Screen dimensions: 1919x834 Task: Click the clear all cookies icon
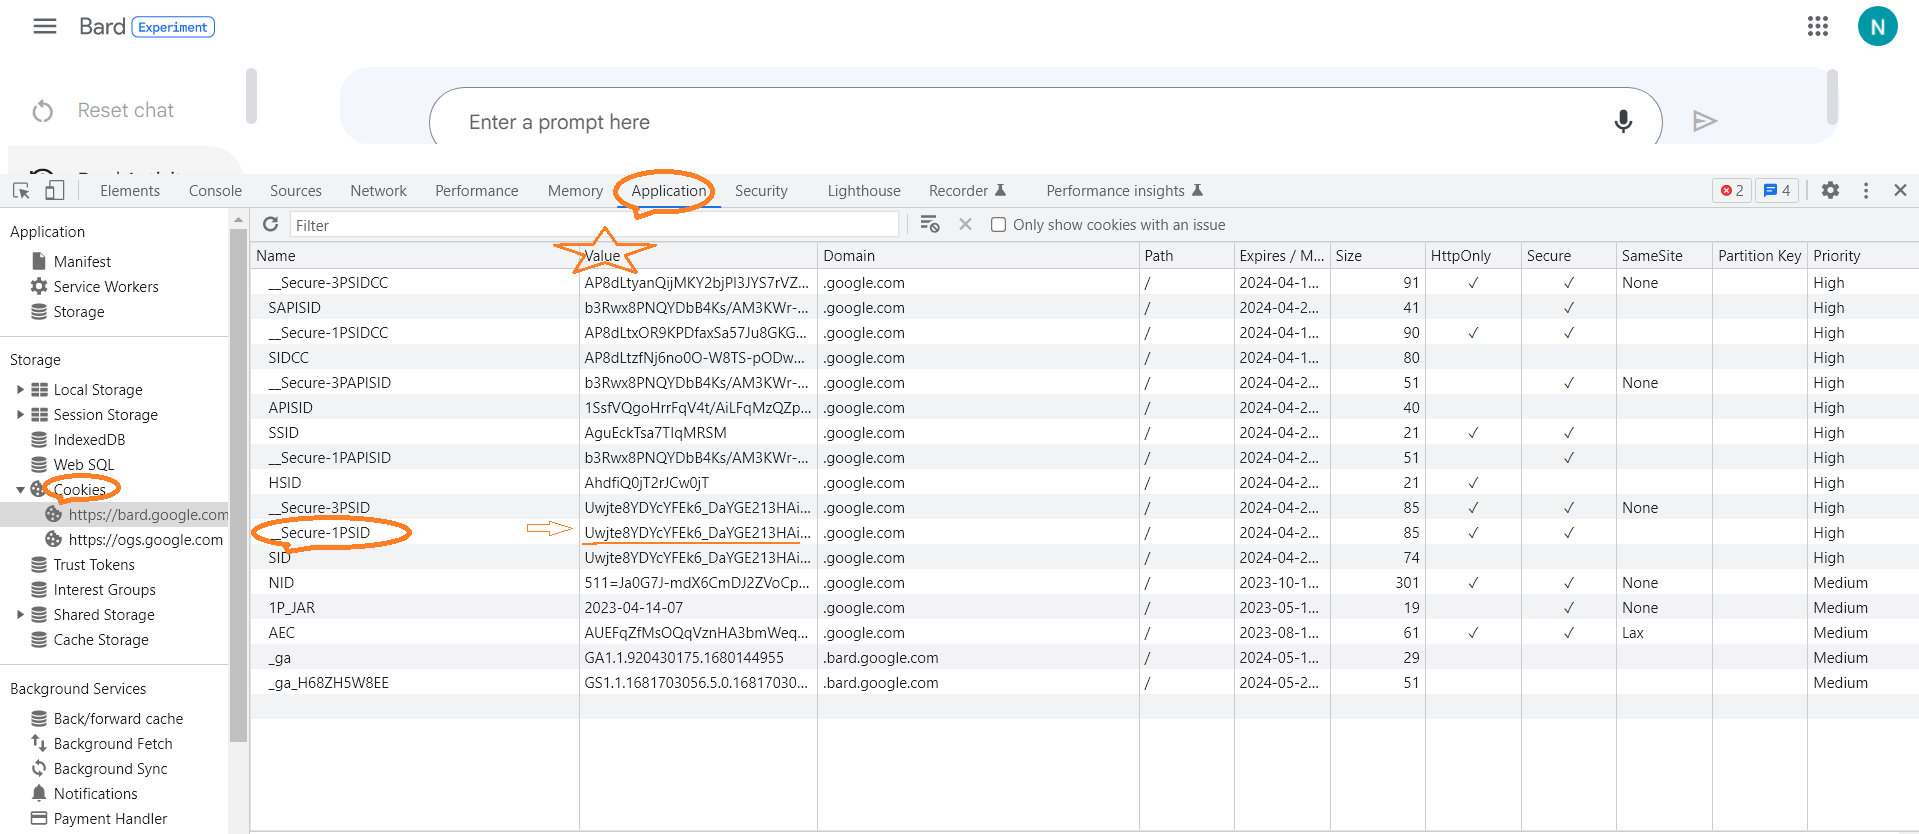pos(929,224)
